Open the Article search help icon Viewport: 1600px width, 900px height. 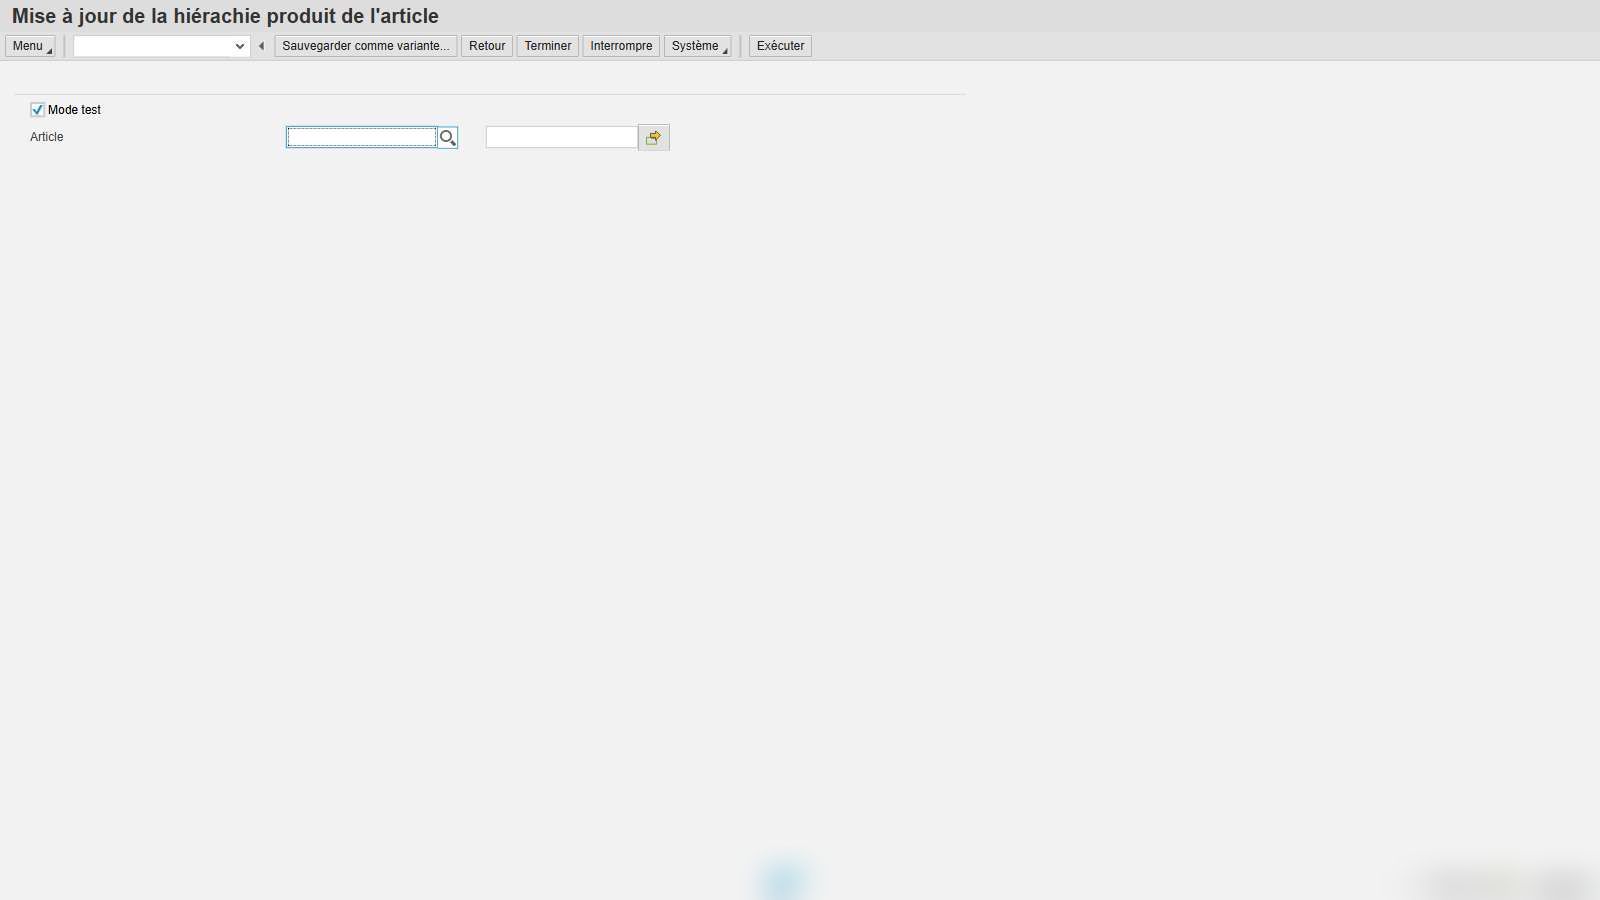[448, 138]
